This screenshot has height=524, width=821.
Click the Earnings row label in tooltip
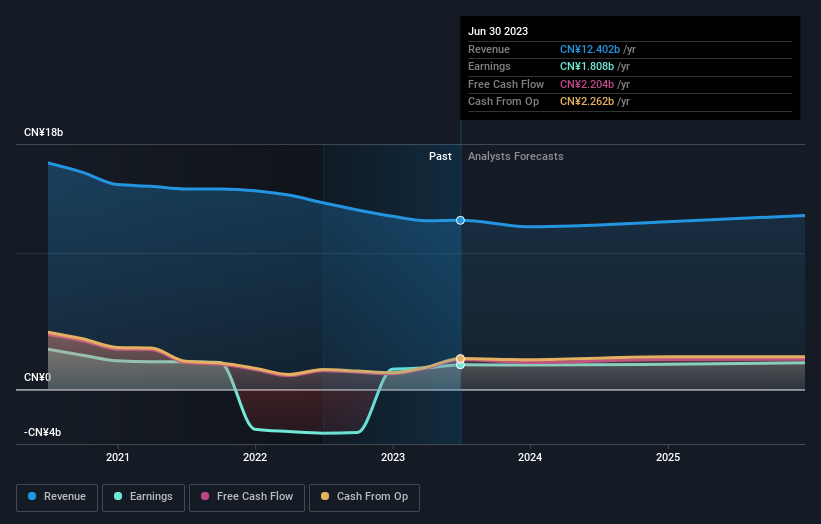pyautogui.click(x=489, y=66)
